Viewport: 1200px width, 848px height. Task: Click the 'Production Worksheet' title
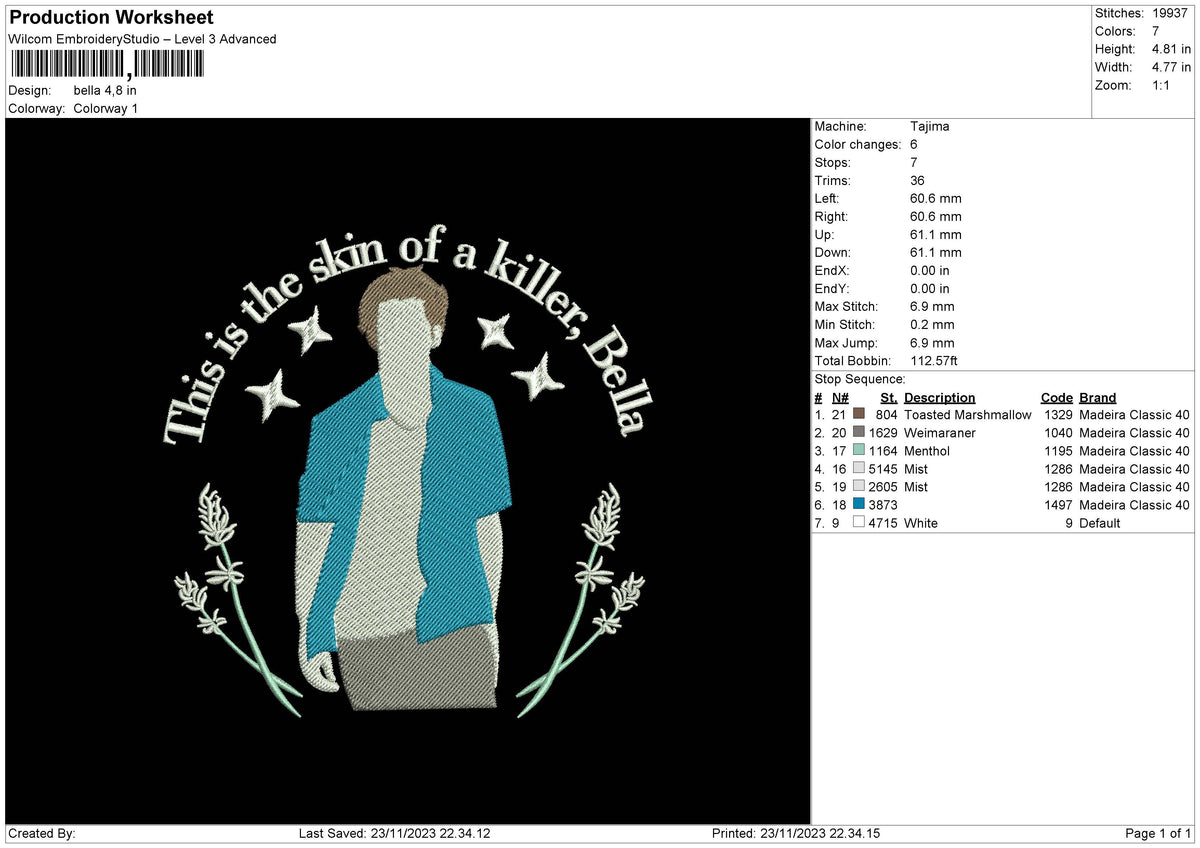pos(110,18)
